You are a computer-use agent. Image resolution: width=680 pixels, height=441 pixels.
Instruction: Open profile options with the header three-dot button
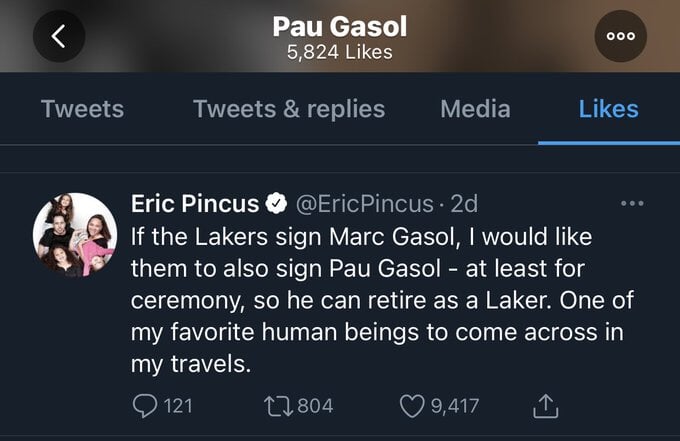point(621,36)
